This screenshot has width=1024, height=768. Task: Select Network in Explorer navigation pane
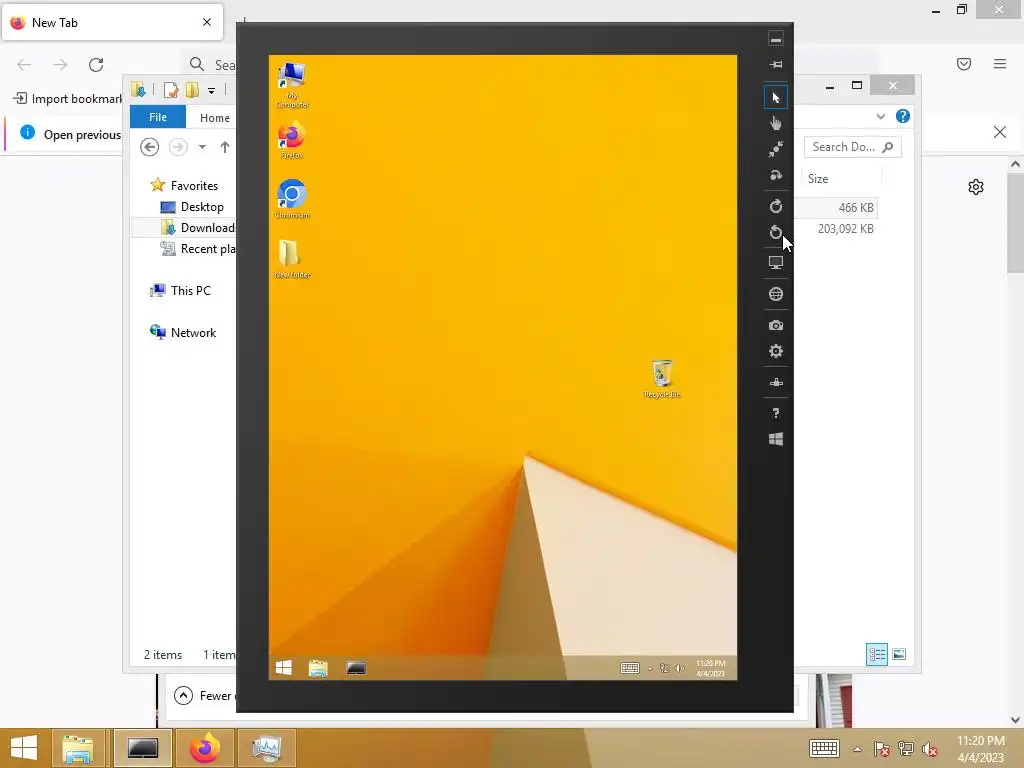click(x=184, y=332)
